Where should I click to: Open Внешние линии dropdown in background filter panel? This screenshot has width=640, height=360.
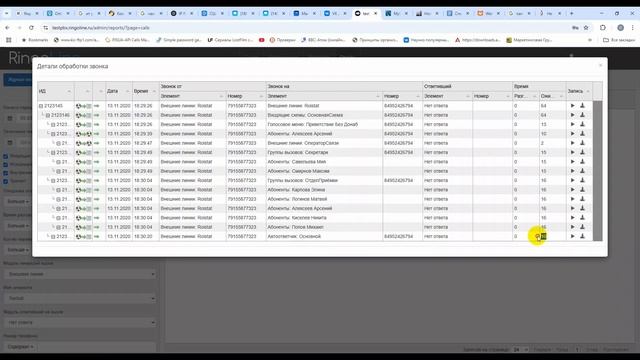(80, 274)
